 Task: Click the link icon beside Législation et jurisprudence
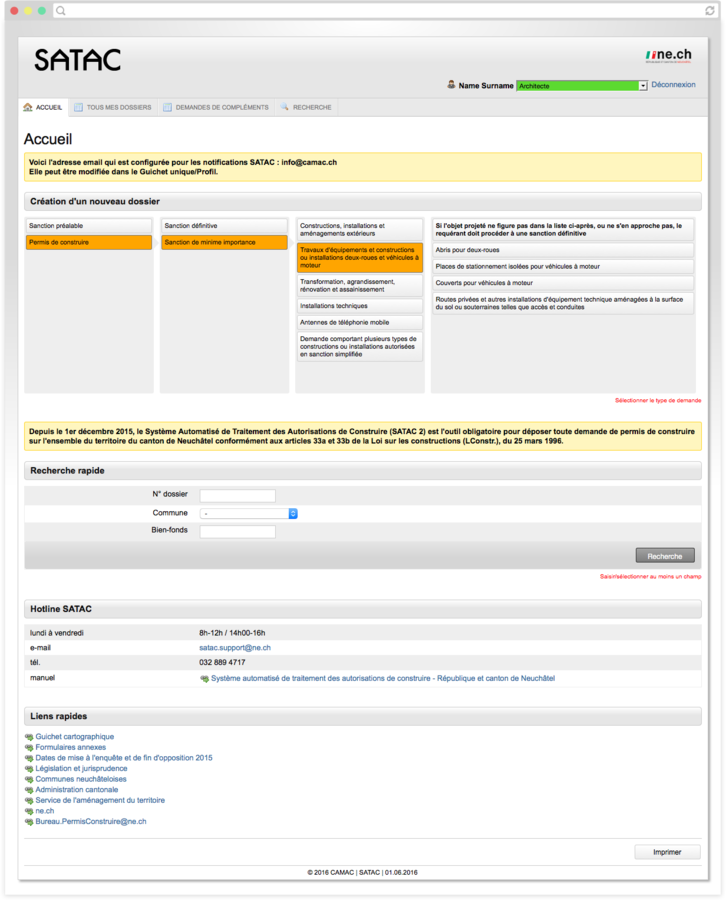tap(29, 769)
